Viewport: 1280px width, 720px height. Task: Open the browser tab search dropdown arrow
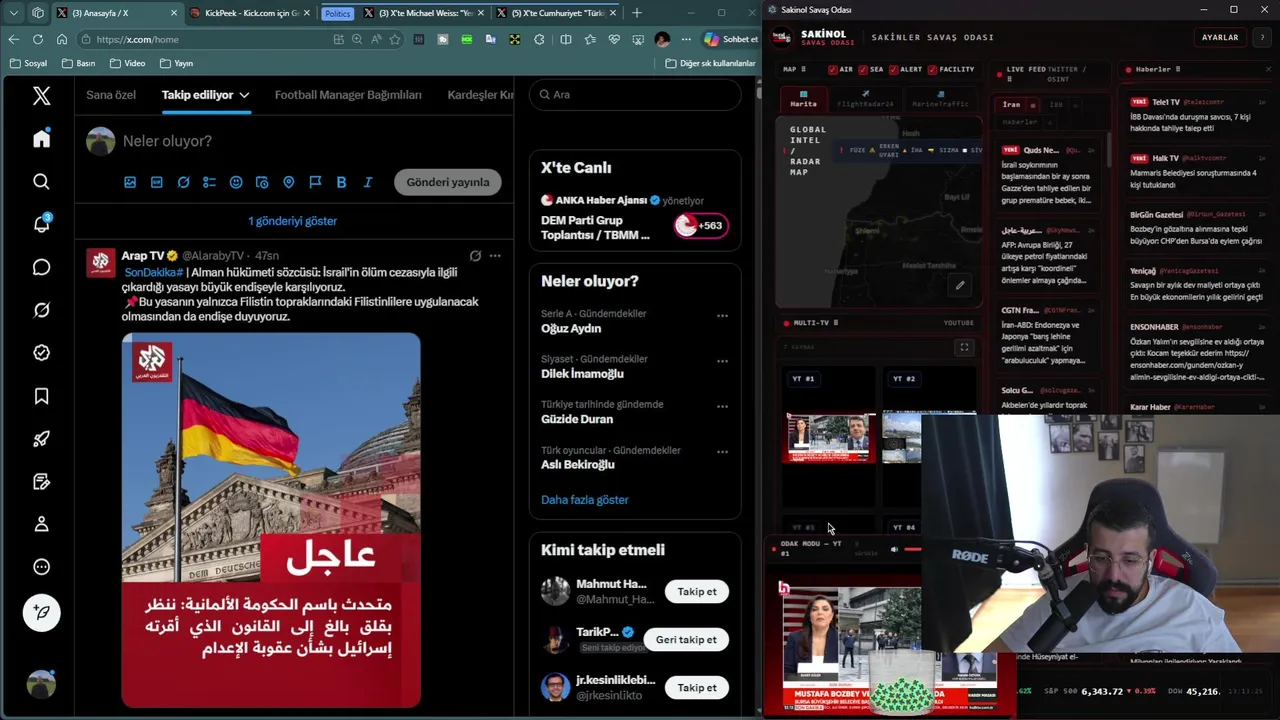pos(13,13)
